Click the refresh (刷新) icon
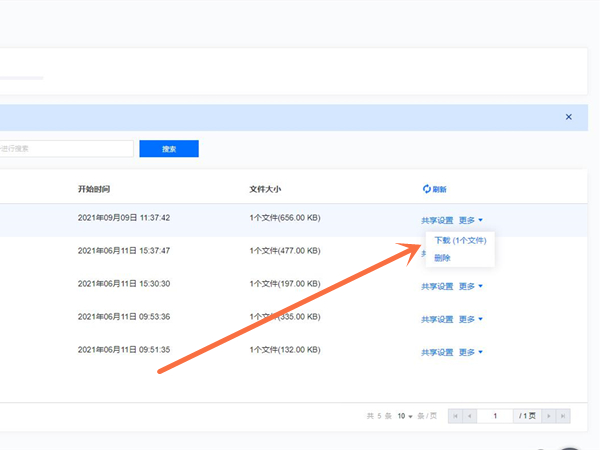 point(427,188)
